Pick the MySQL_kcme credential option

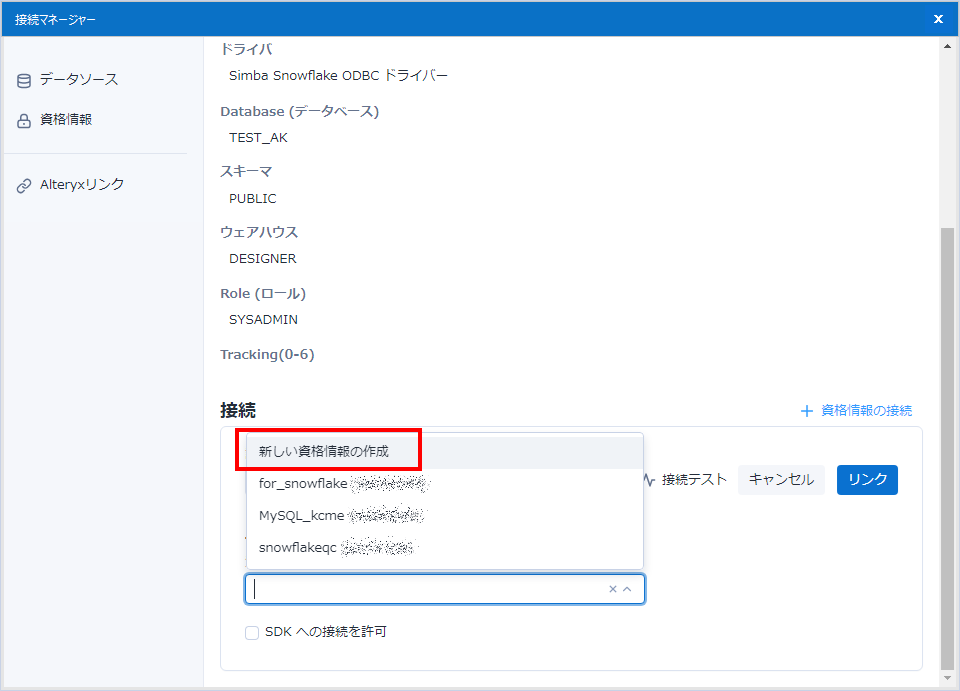(x=301, y=516)
